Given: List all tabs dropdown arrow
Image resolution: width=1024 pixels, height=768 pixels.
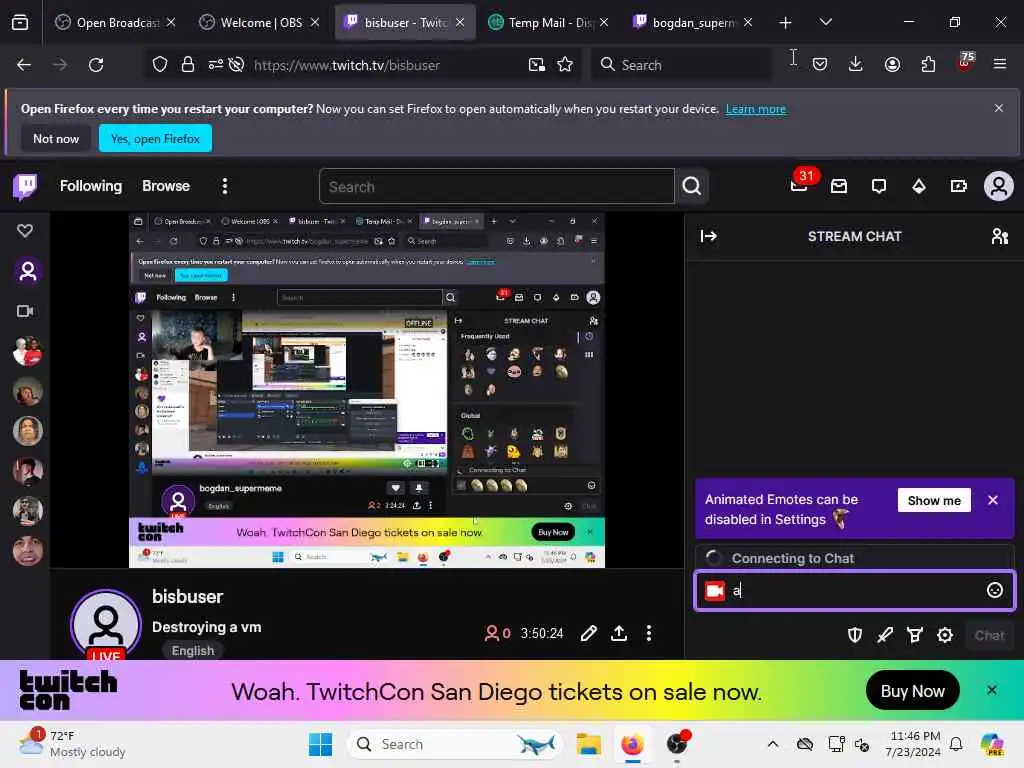Looking at the screenshot, I should click(825, 22).
